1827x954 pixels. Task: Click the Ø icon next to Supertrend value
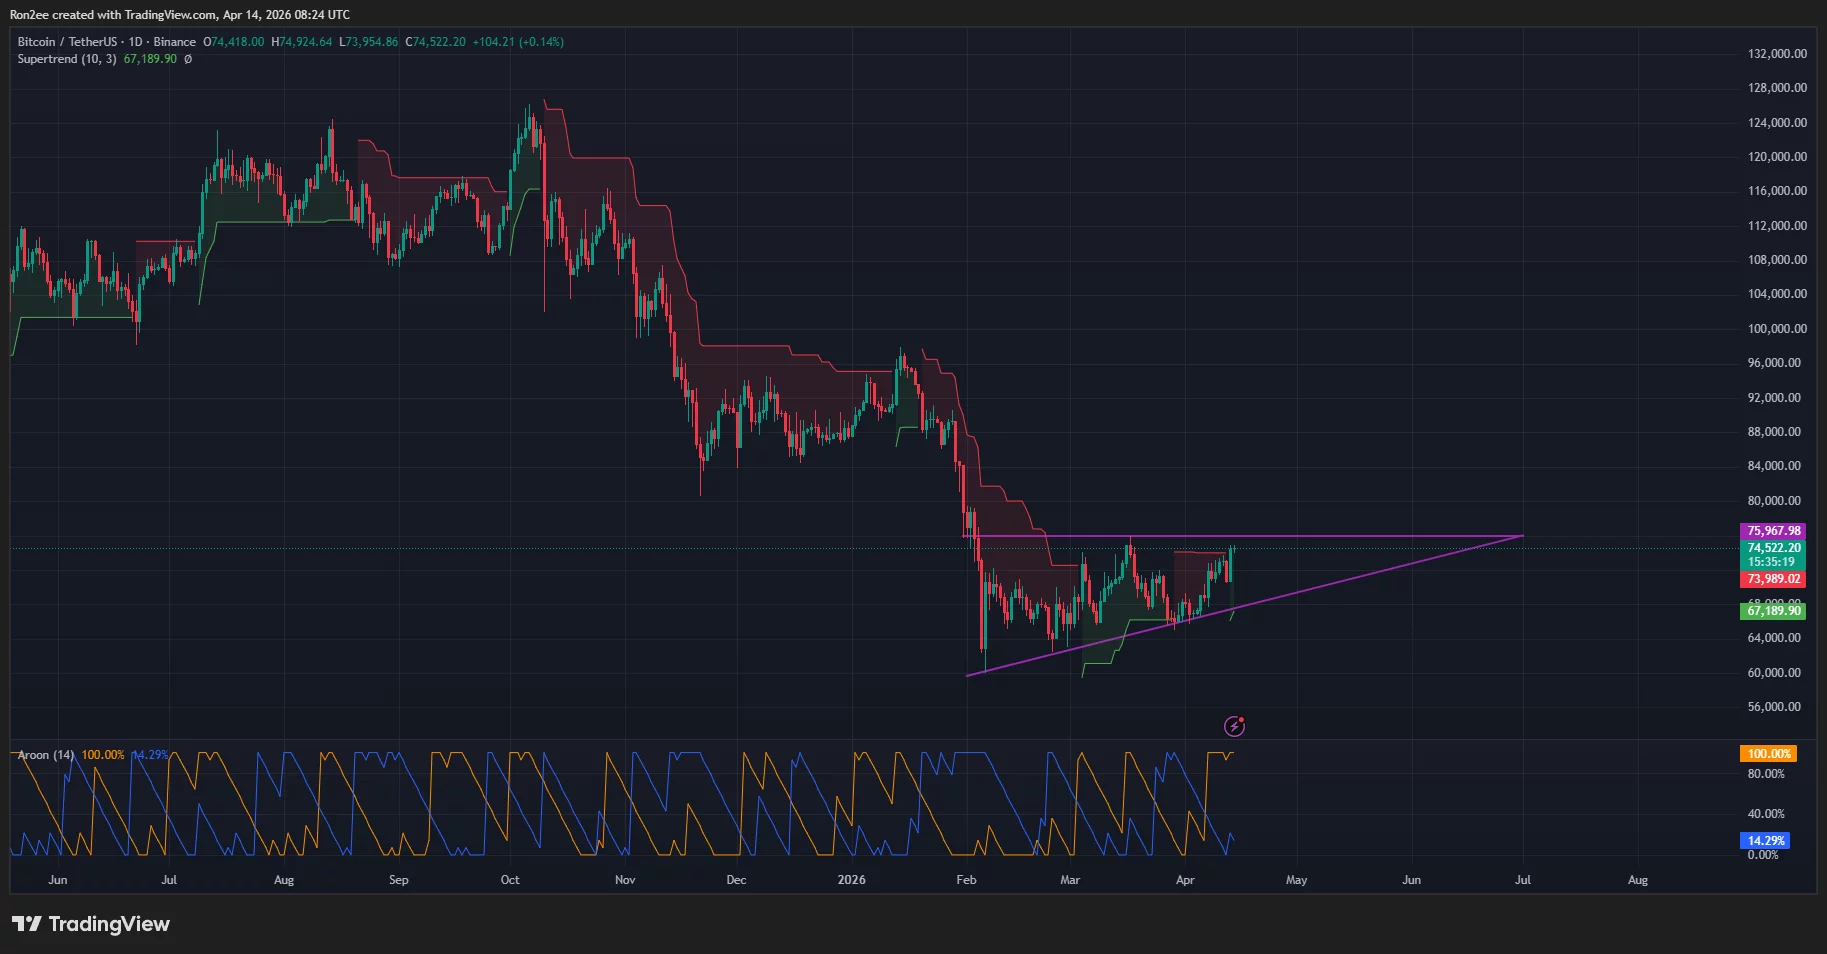pos(190,59)
